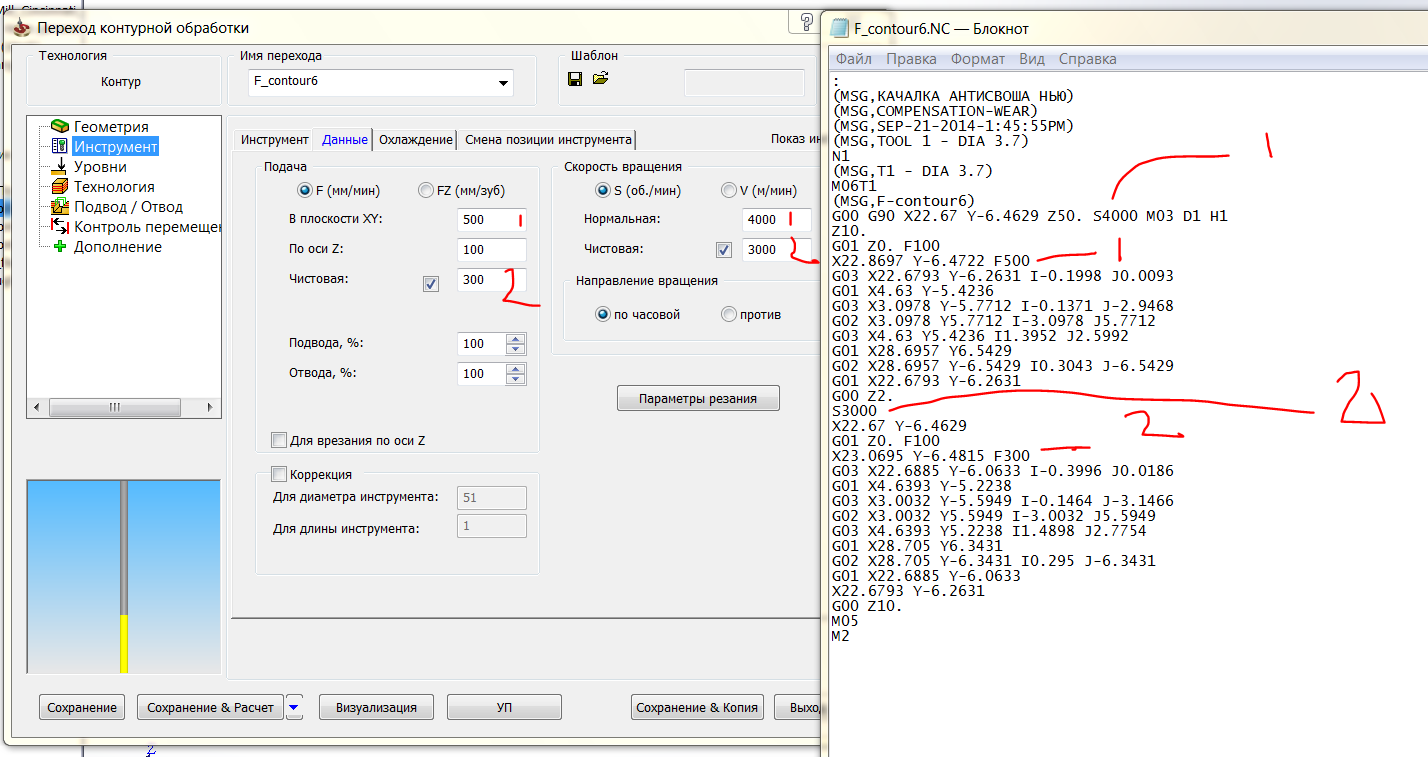
Task: Click the Notepad title bar document icon
Action: [x=839, y=28]
